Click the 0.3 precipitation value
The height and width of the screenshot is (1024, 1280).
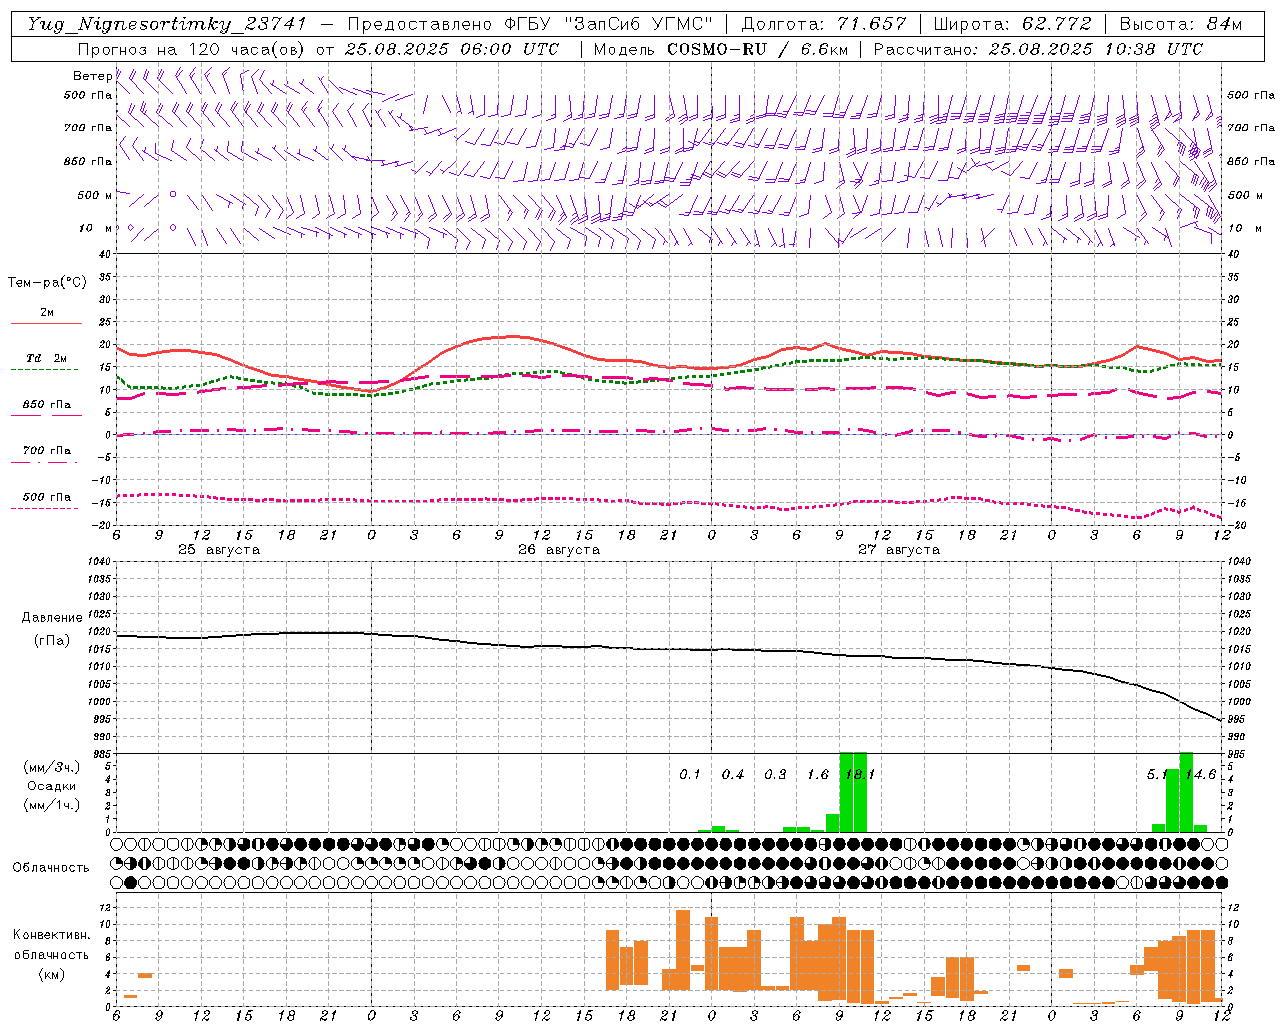[x=775, y=775]
